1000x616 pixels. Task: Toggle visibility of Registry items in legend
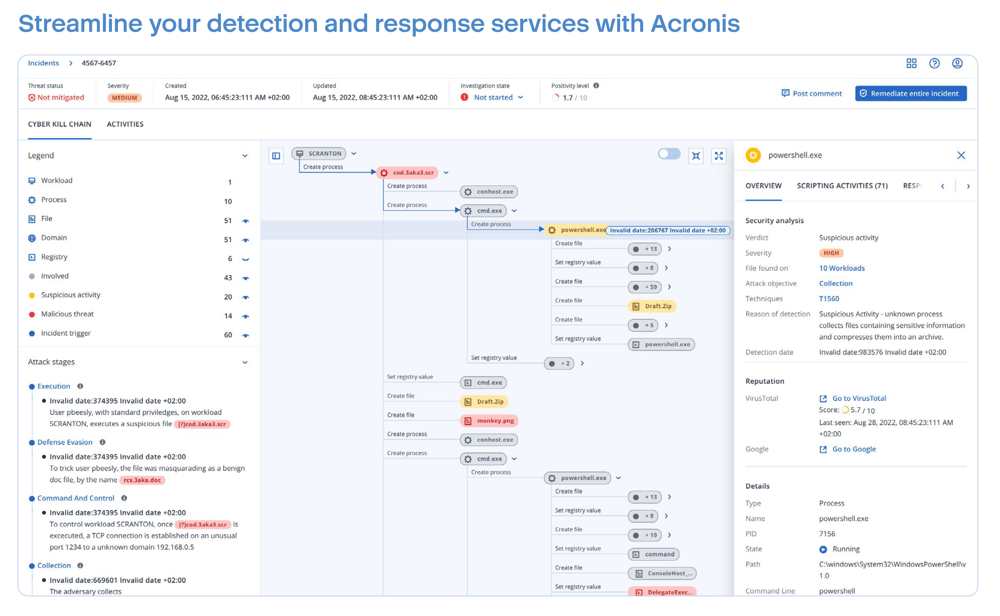click(x=246, y=260)
